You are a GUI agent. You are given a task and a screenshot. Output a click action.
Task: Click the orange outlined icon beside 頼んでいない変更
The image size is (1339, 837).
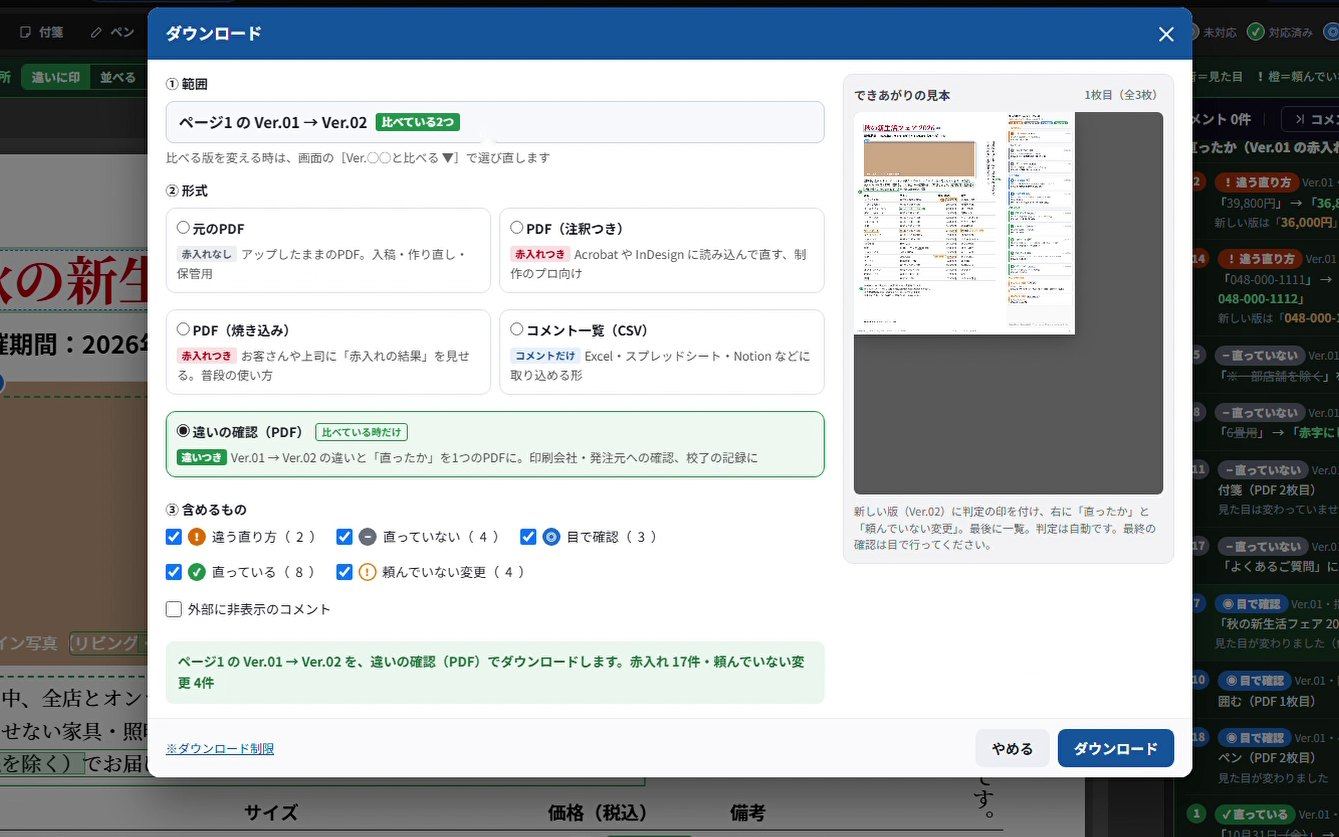click(x=368, y=572)
